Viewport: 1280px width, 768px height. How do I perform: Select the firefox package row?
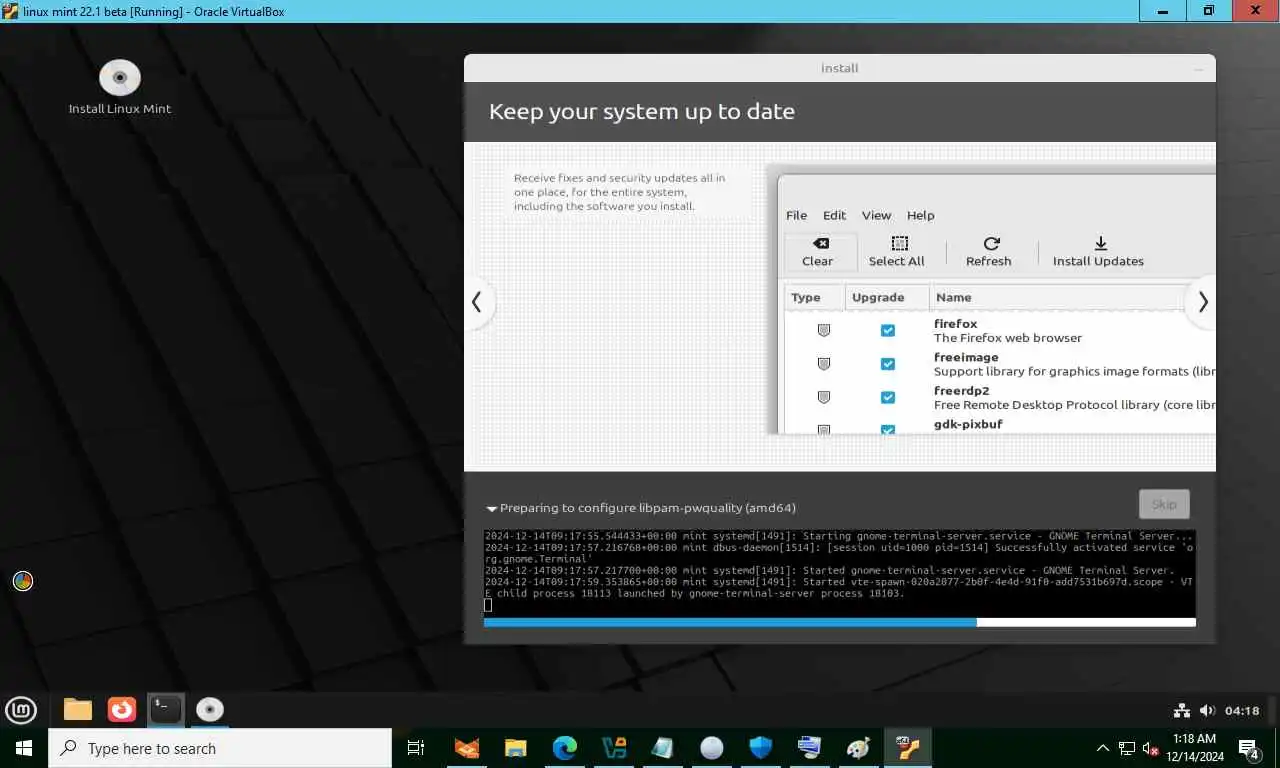pos(1000,331)
